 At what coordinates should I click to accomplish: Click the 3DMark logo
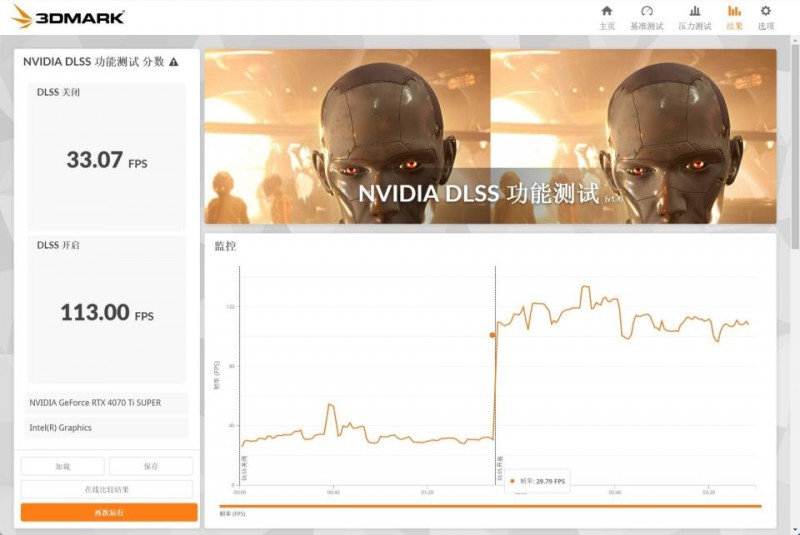pyautogui.click(x=67, y=17)
